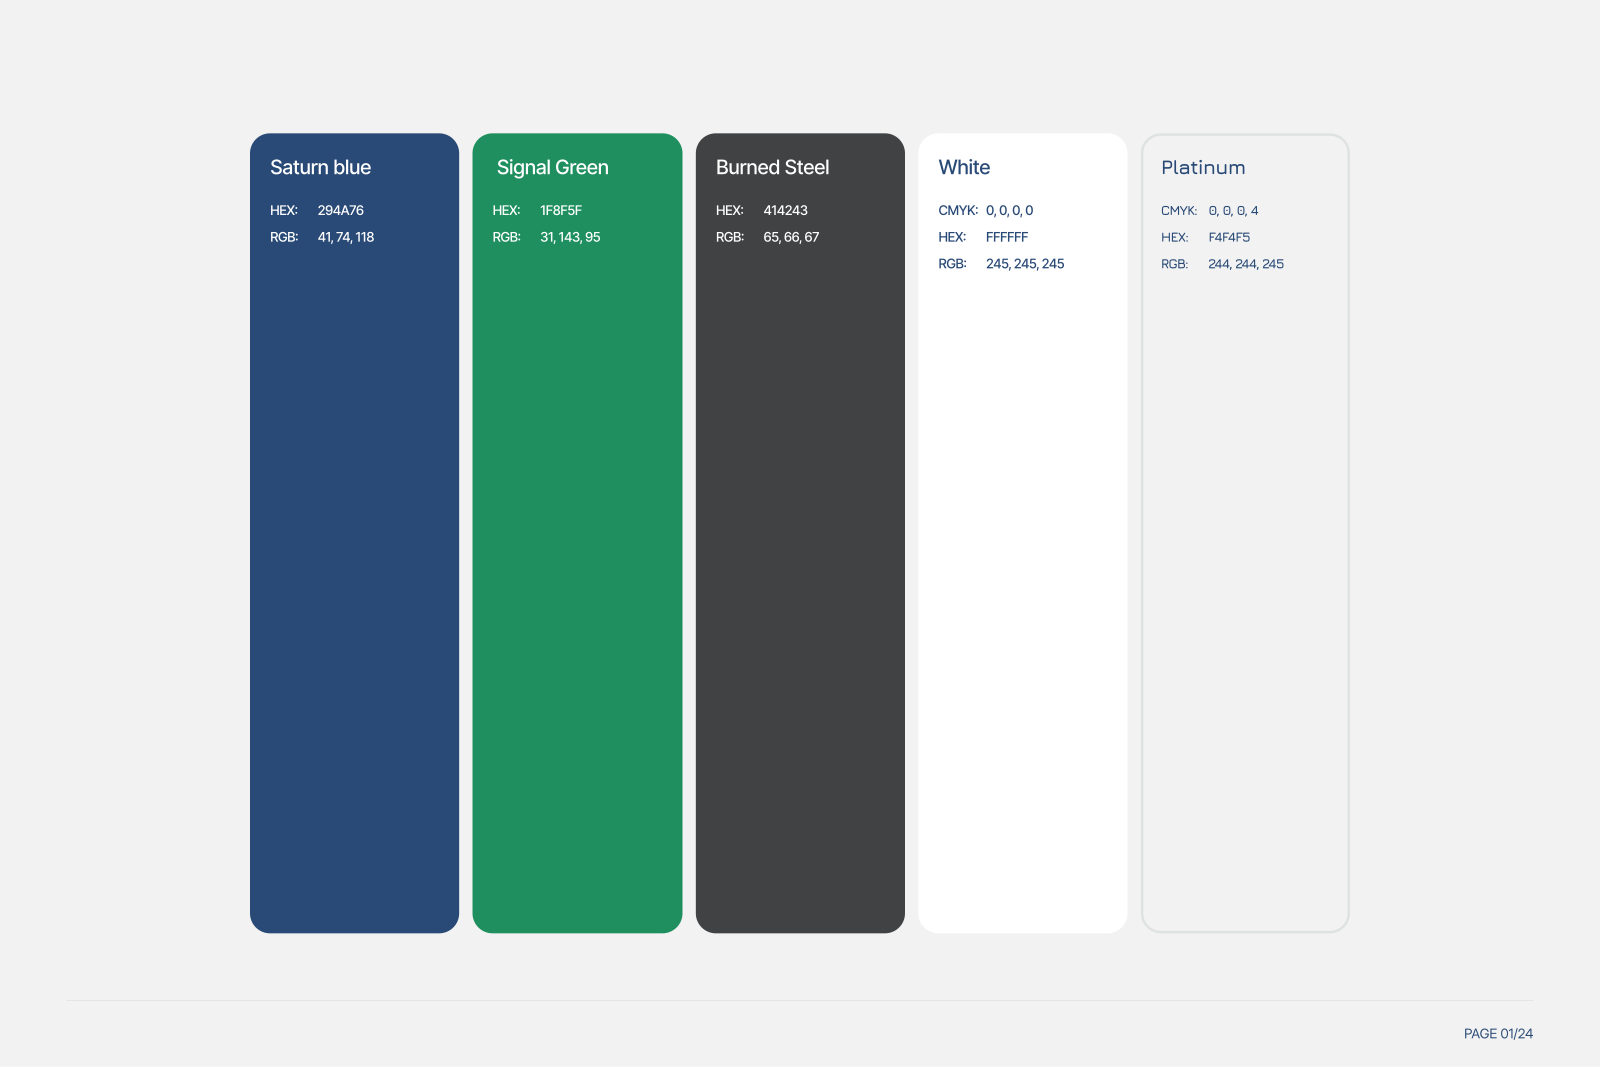
Task: Click the 'Signal Green' title text
Action: click(552, 168)
